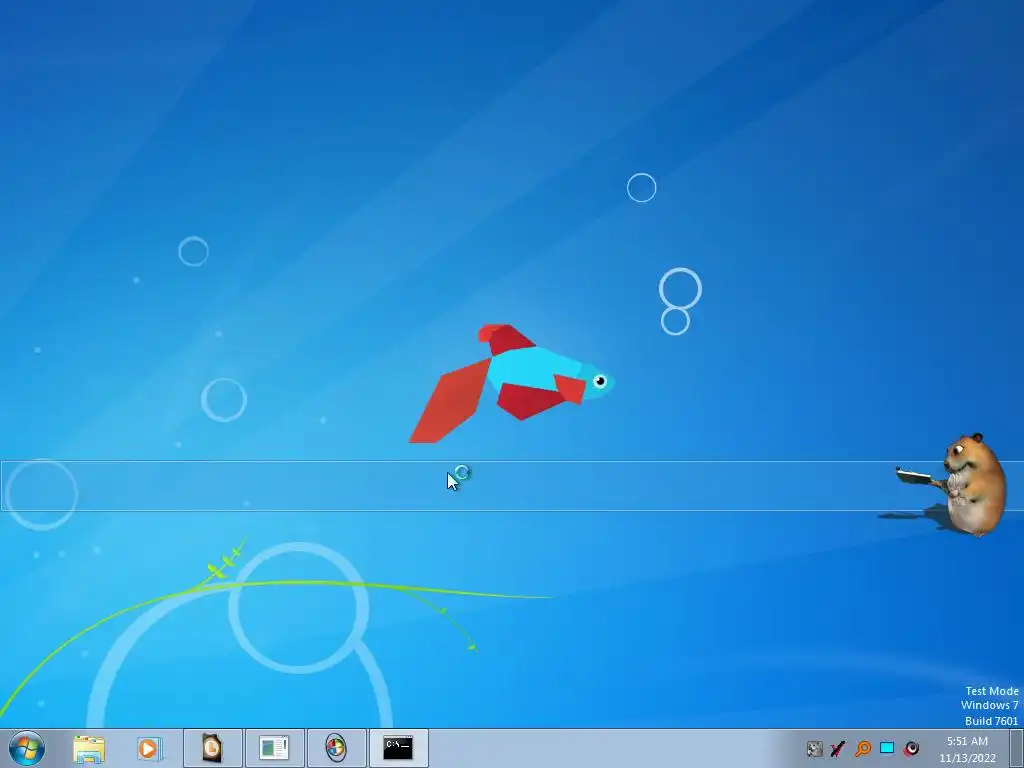The image size is (1024, 768).
Task: Click the red circular tray icon
Action: (911, 748)
